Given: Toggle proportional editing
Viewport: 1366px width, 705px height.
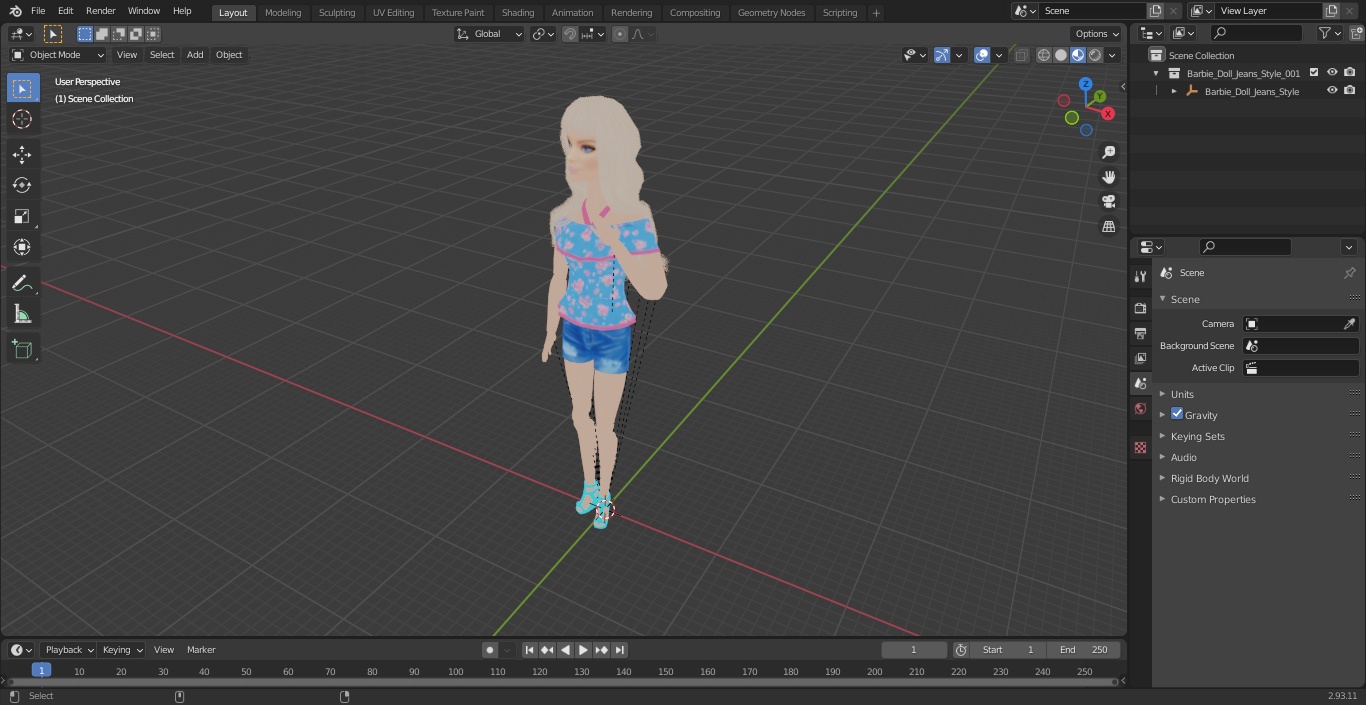Looking at the screenshot, I should [620, 34].
